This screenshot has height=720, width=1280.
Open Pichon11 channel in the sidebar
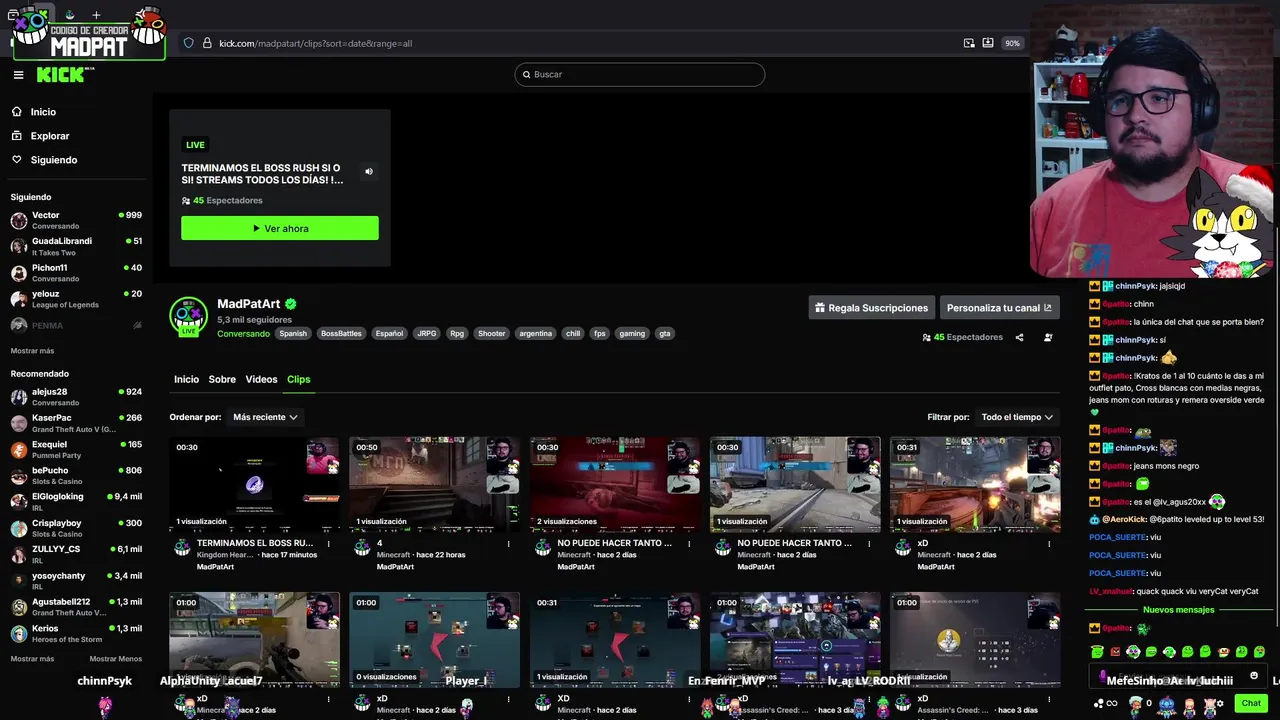(78, 273)
